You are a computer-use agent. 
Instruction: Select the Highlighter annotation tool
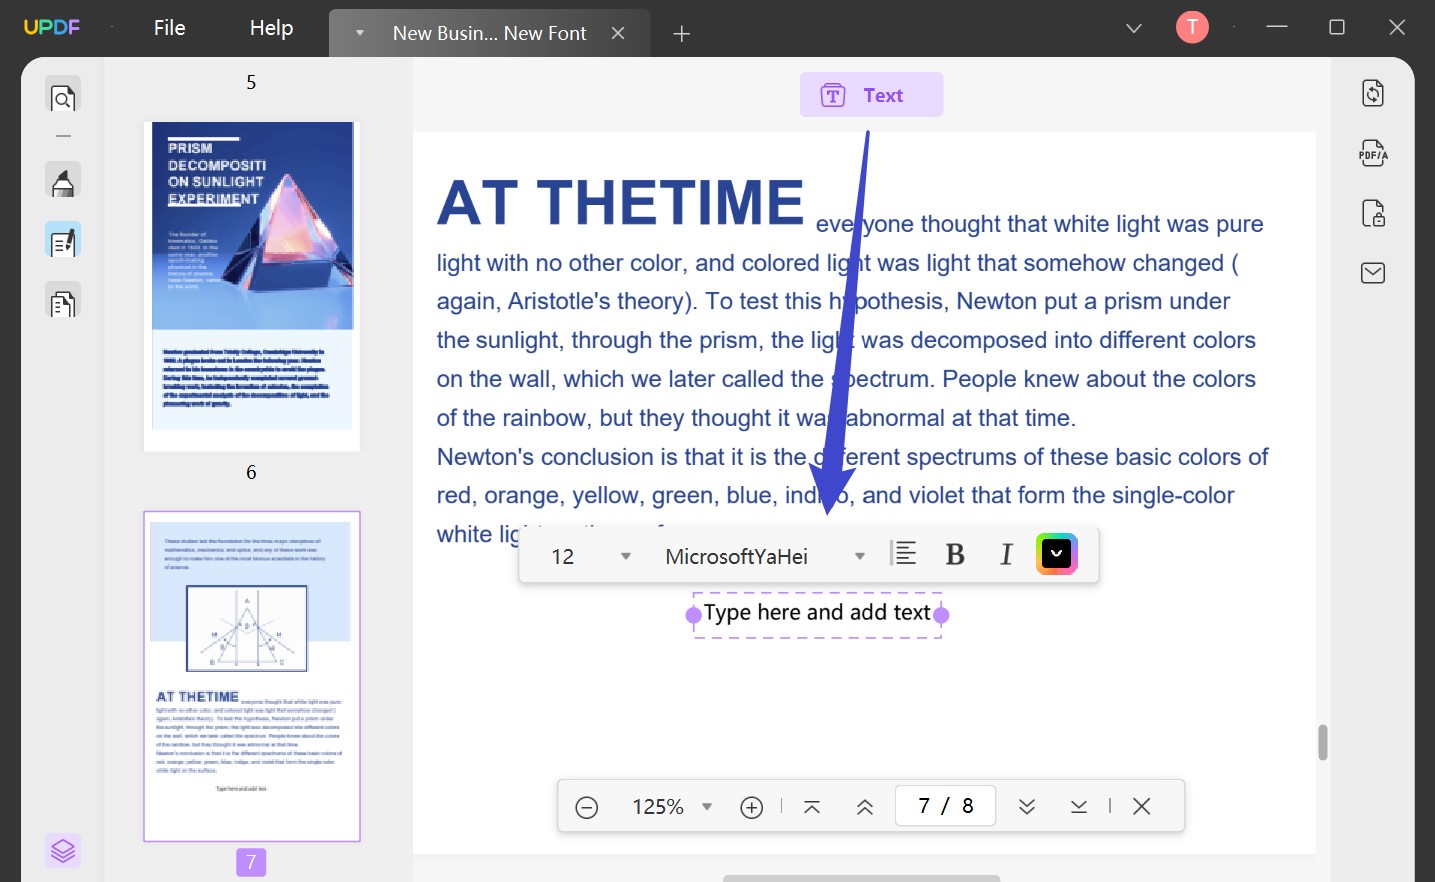pos(63,181)
